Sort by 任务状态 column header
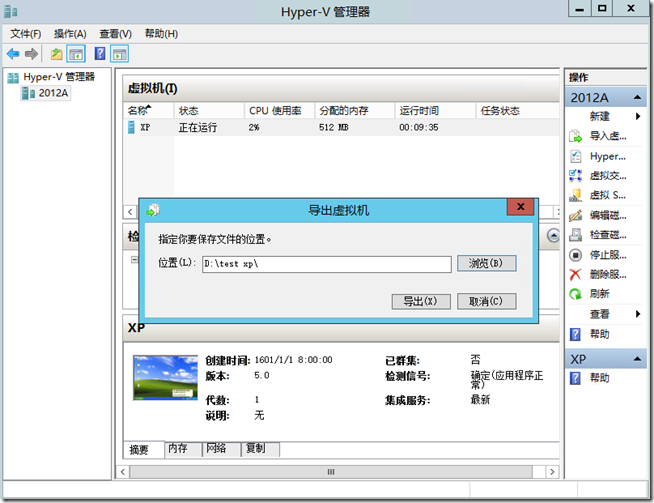 pos(517,111)
